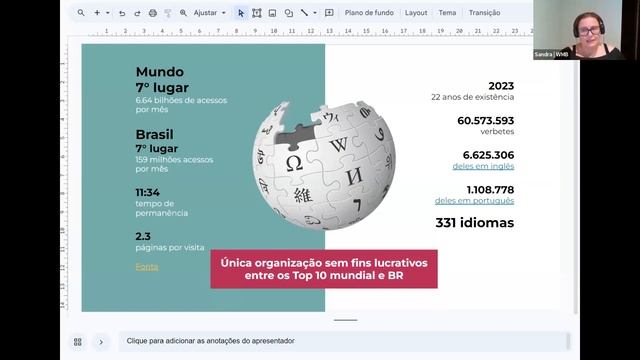The width and height of the screenshot is (640, 360).
Task: Follow the 'deles em inglês' link
Action: 483,166
